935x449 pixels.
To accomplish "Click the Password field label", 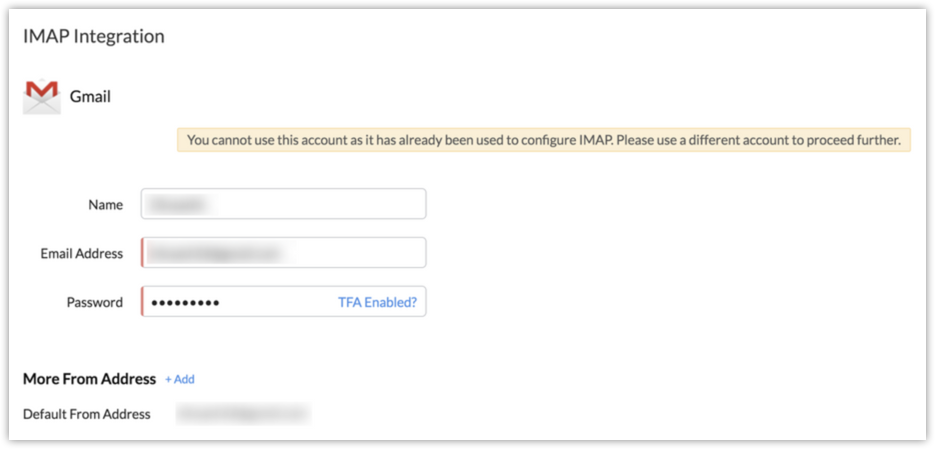I will point(95,302).
